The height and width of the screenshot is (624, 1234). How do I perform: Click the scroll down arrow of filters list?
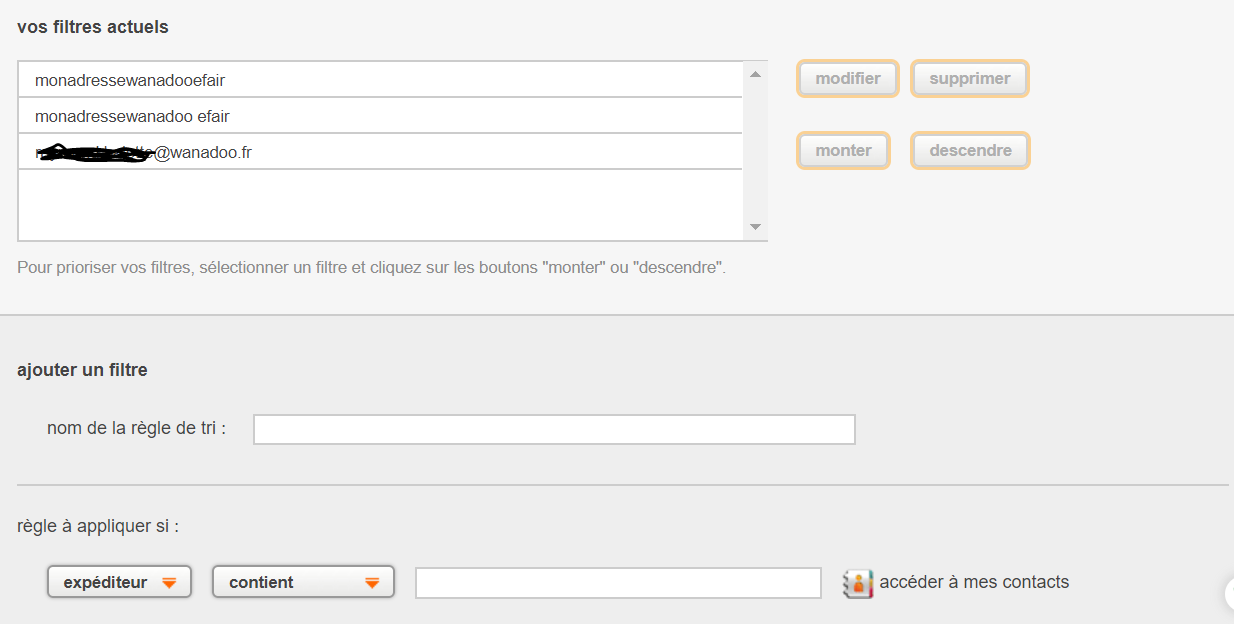(x=756, y=228)
